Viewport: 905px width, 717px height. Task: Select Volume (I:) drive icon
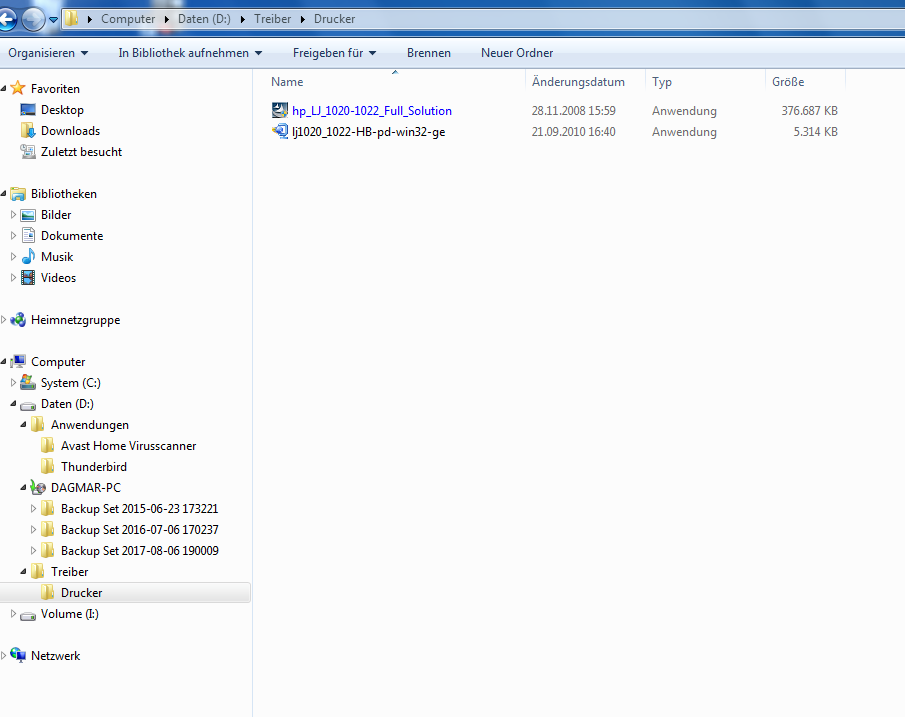pyautogui.click(x=28, y=615)
